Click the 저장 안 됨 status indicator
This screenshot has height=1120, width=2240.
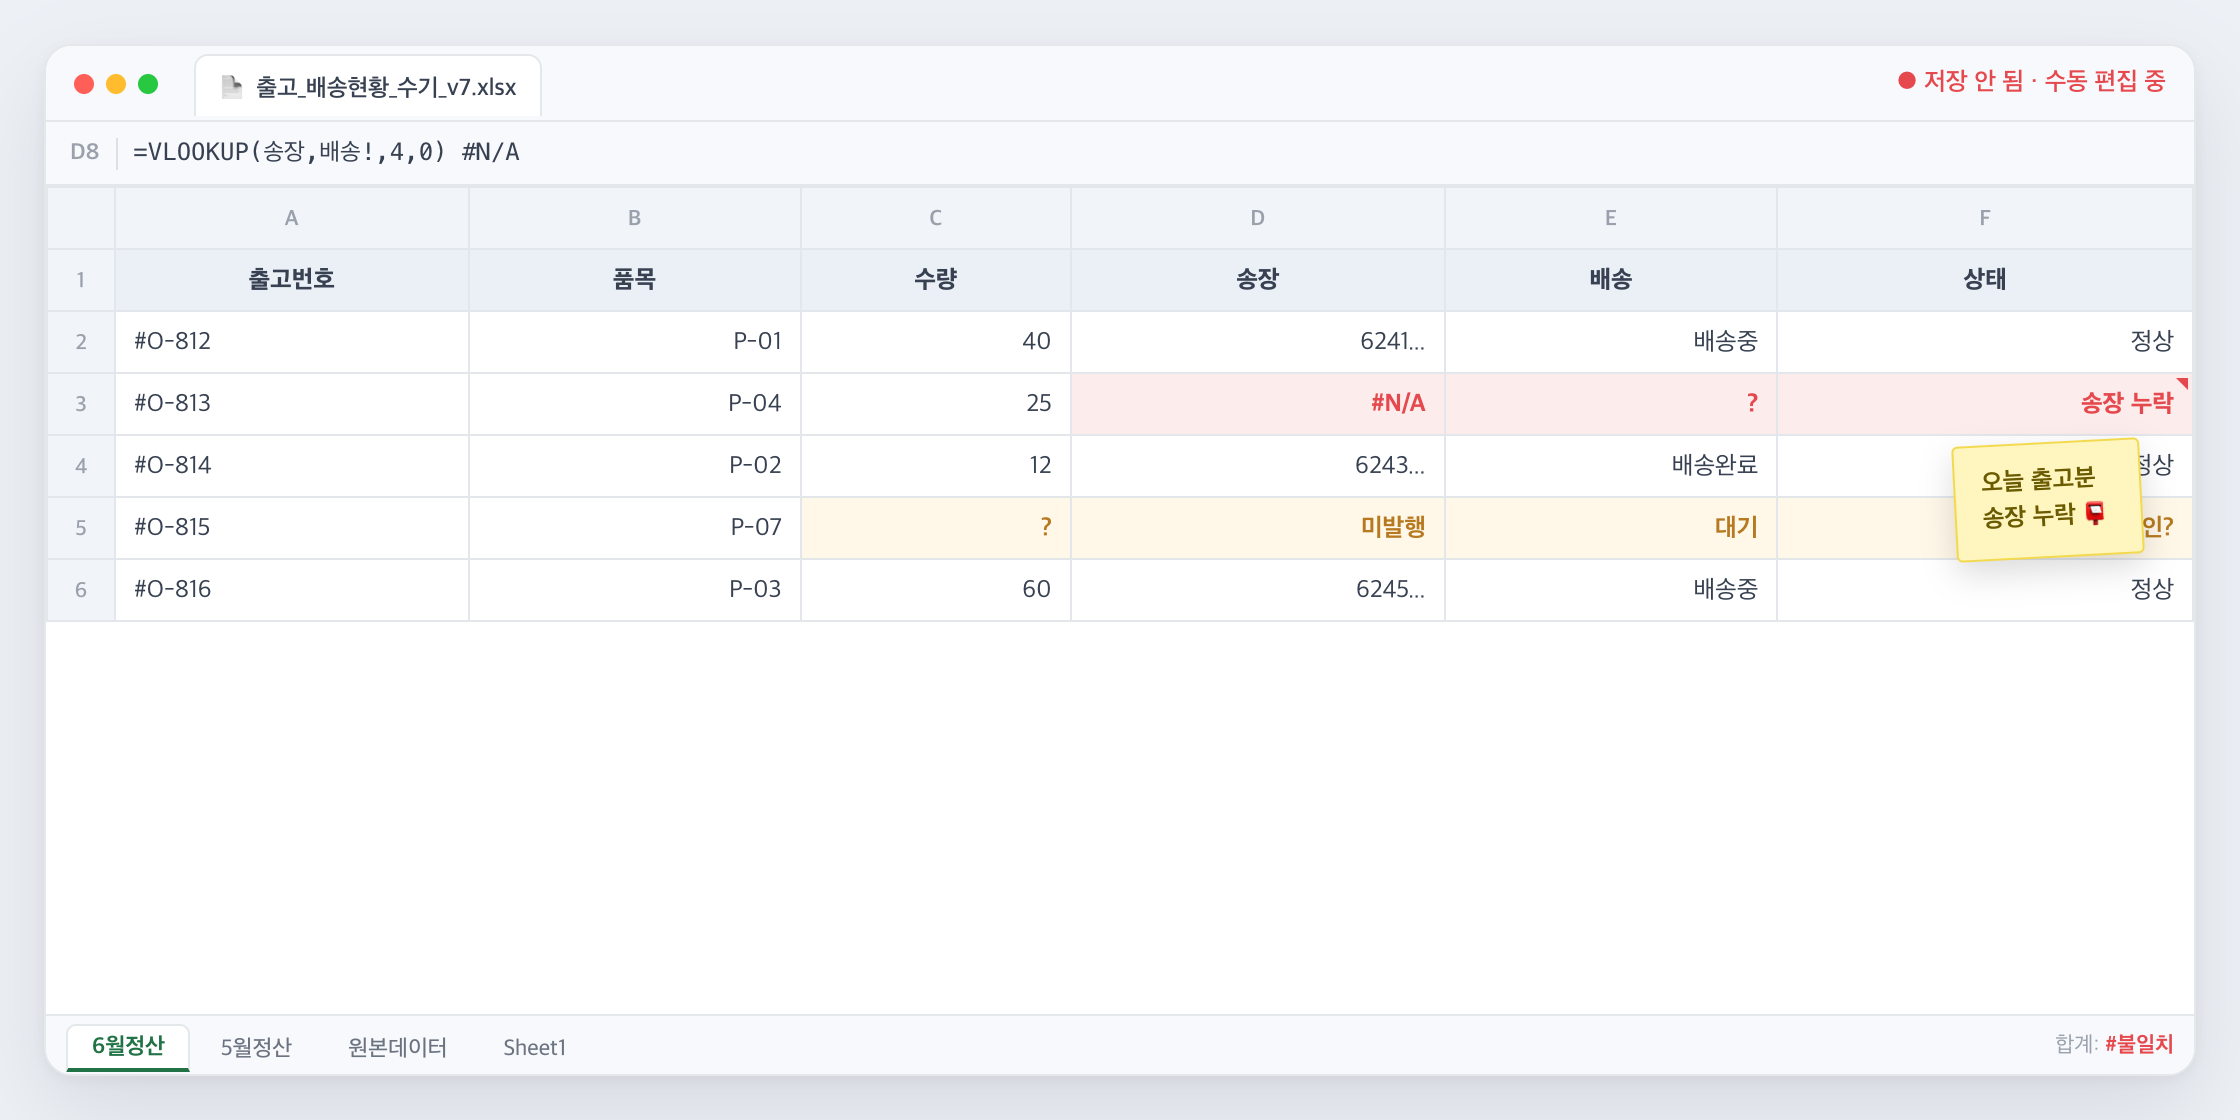(2032, 81)
